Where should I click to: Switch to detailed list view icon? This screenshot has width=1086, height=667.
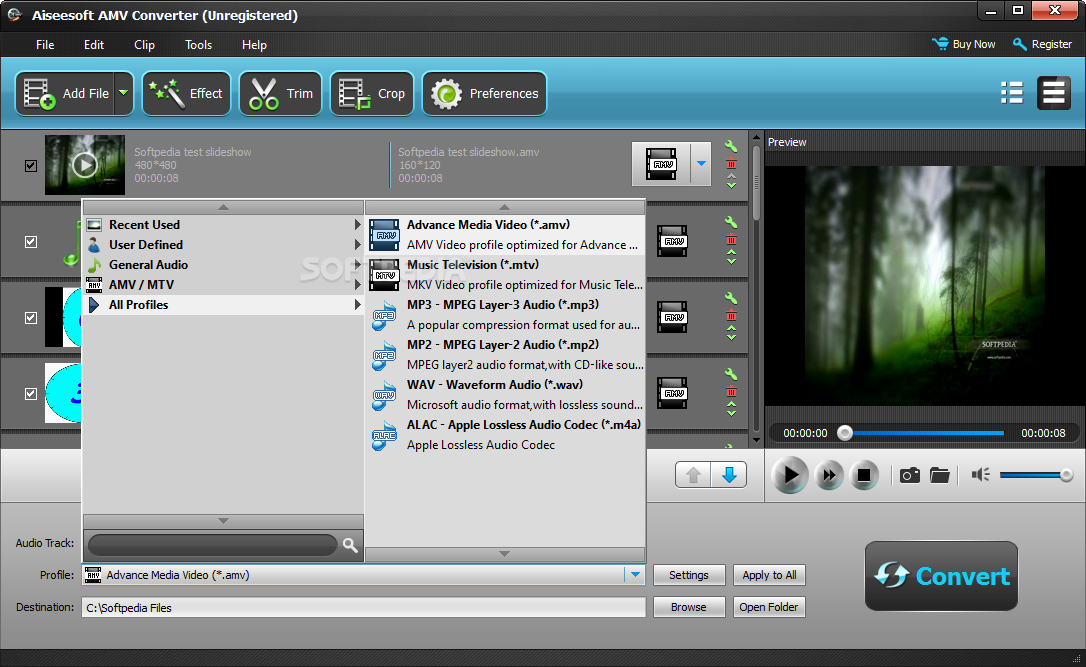(x=1053, y=93)
